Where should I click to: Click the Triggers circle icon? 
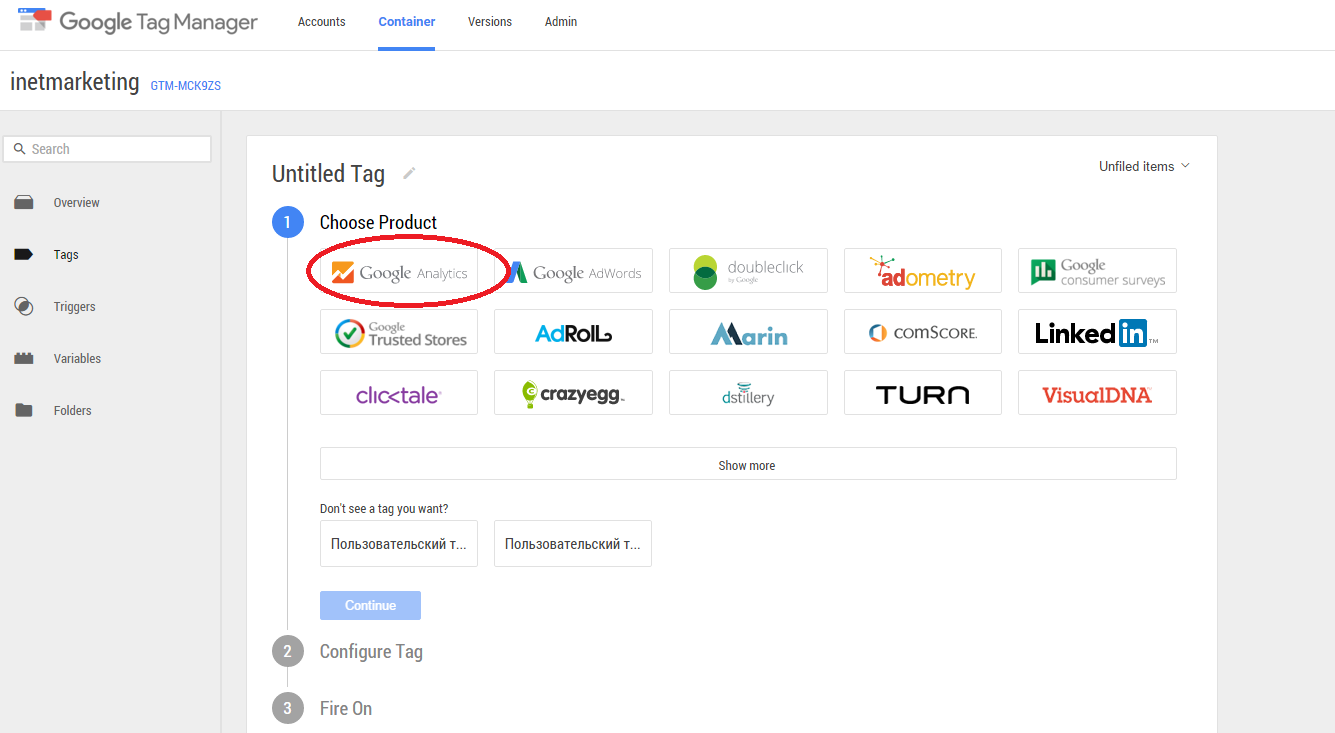(x=24, y=307)
